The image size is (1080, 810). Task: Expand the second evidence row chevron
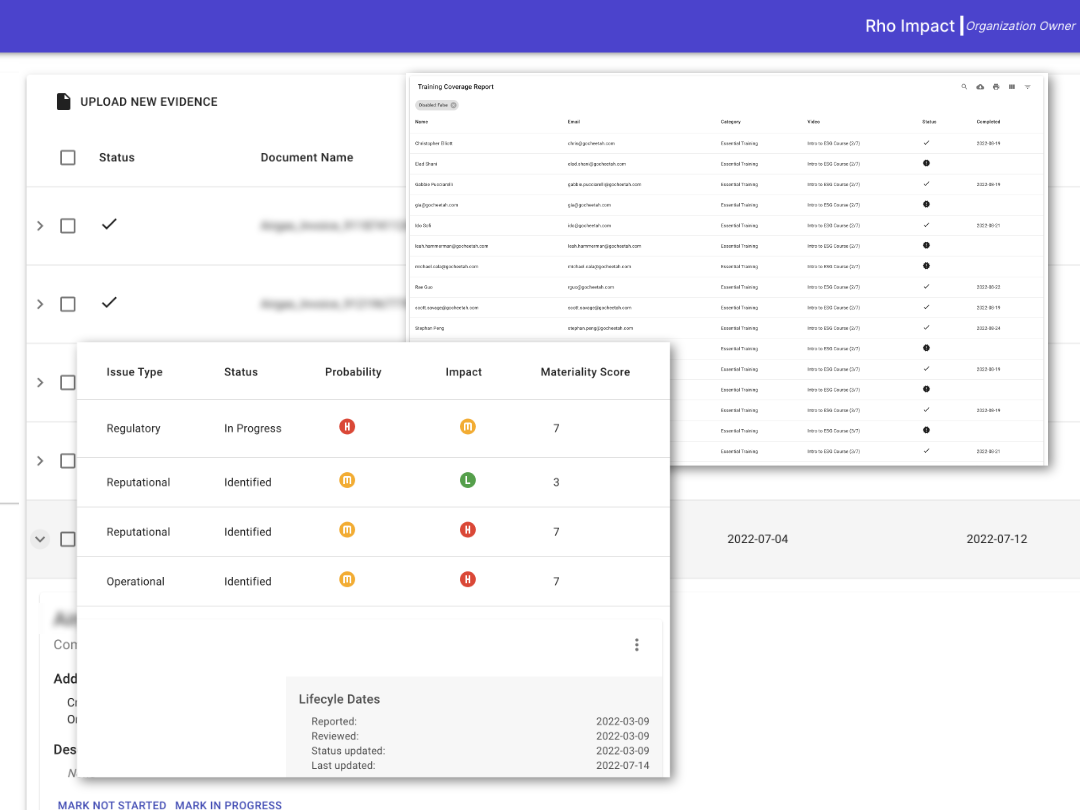[x=40, y=304]
